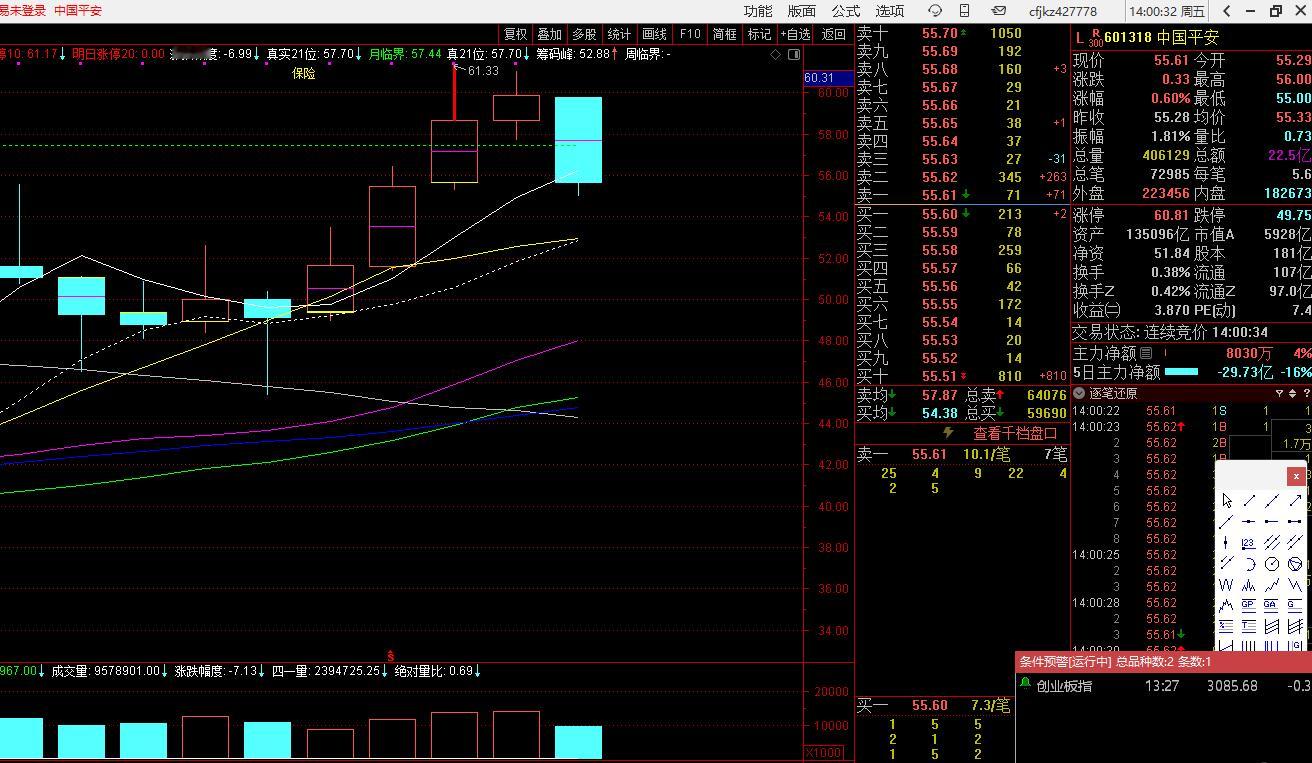1312x763 pixels.
Task: Click 查看千档盘口 link
Action: click(1015, 433)
